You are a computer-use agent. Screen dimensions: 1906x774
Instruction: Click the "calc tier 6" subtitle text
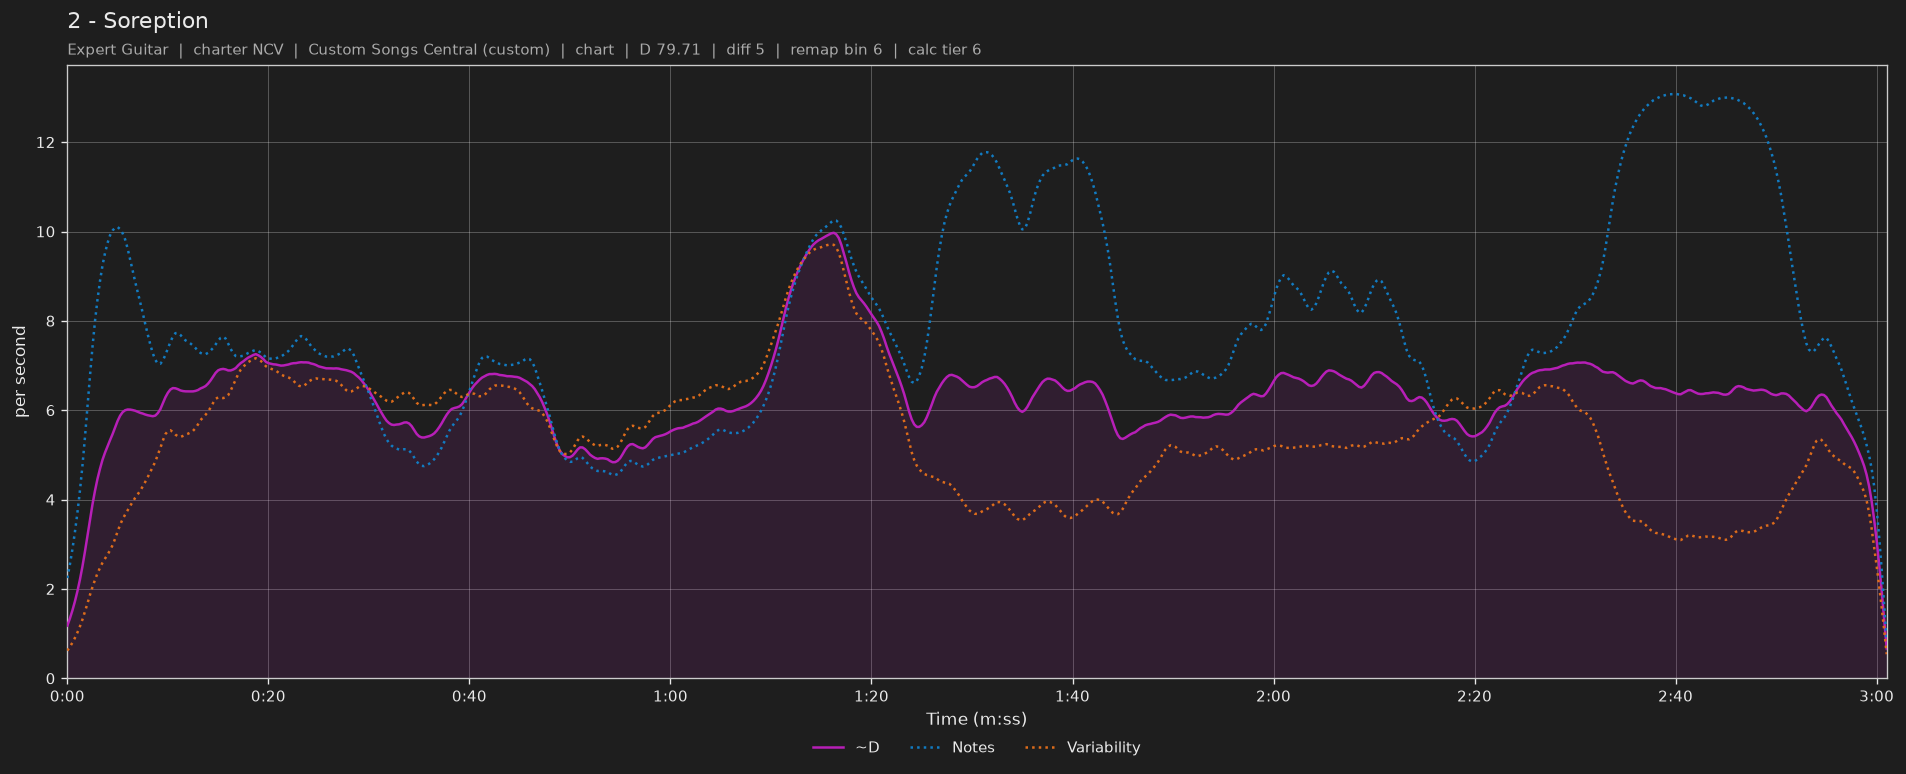(x=944, y=50)
